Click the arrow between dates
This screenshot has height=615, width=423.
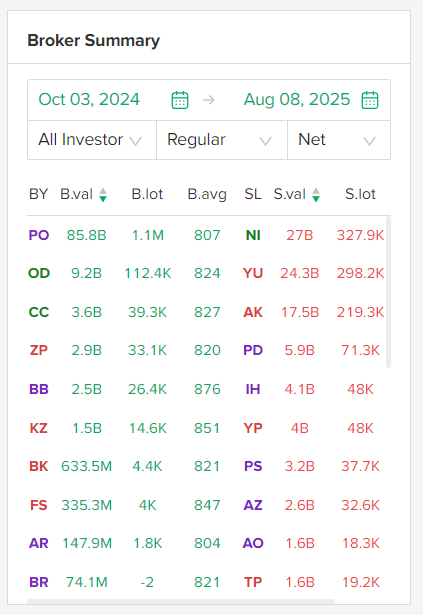coord(209,100)
